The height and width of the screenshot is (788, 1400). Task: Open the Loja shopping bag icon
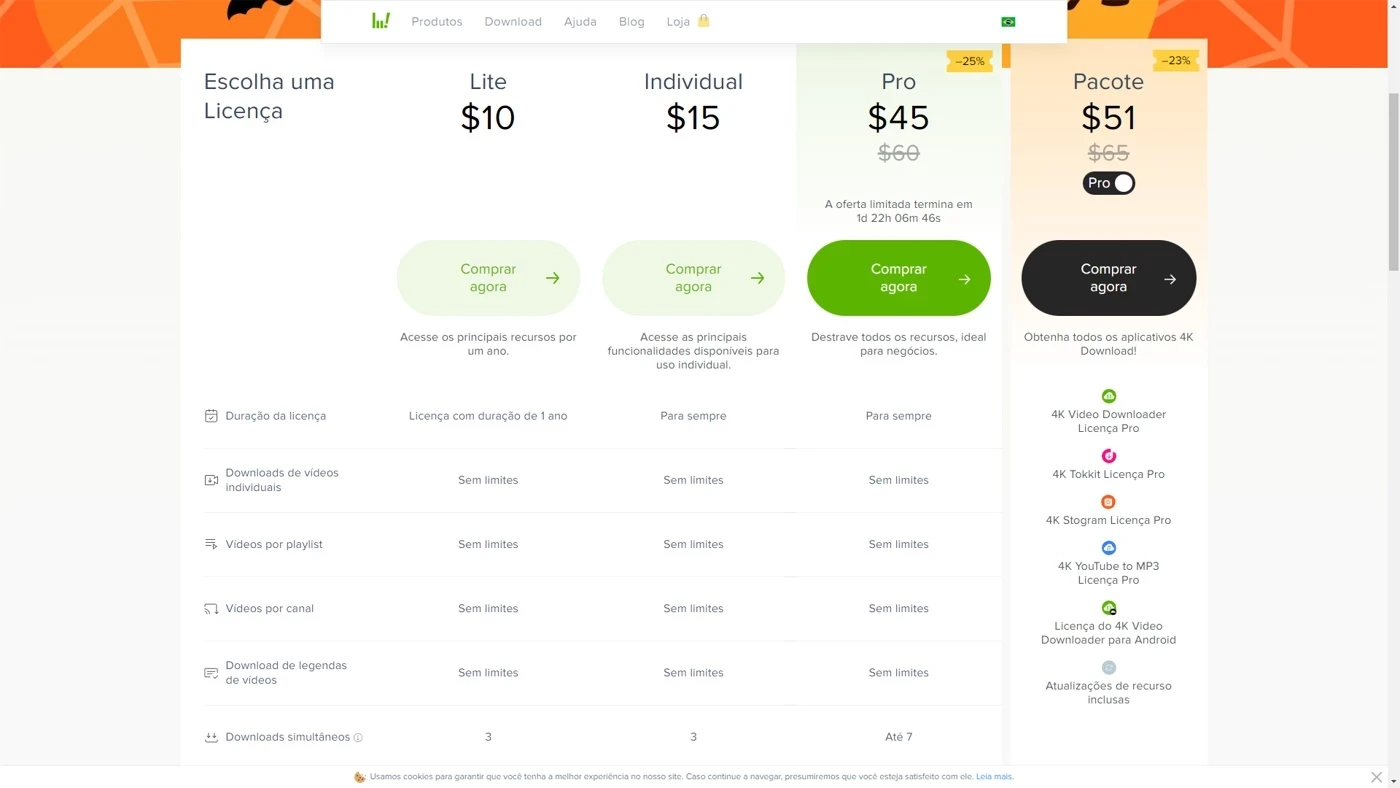(704, 21)
